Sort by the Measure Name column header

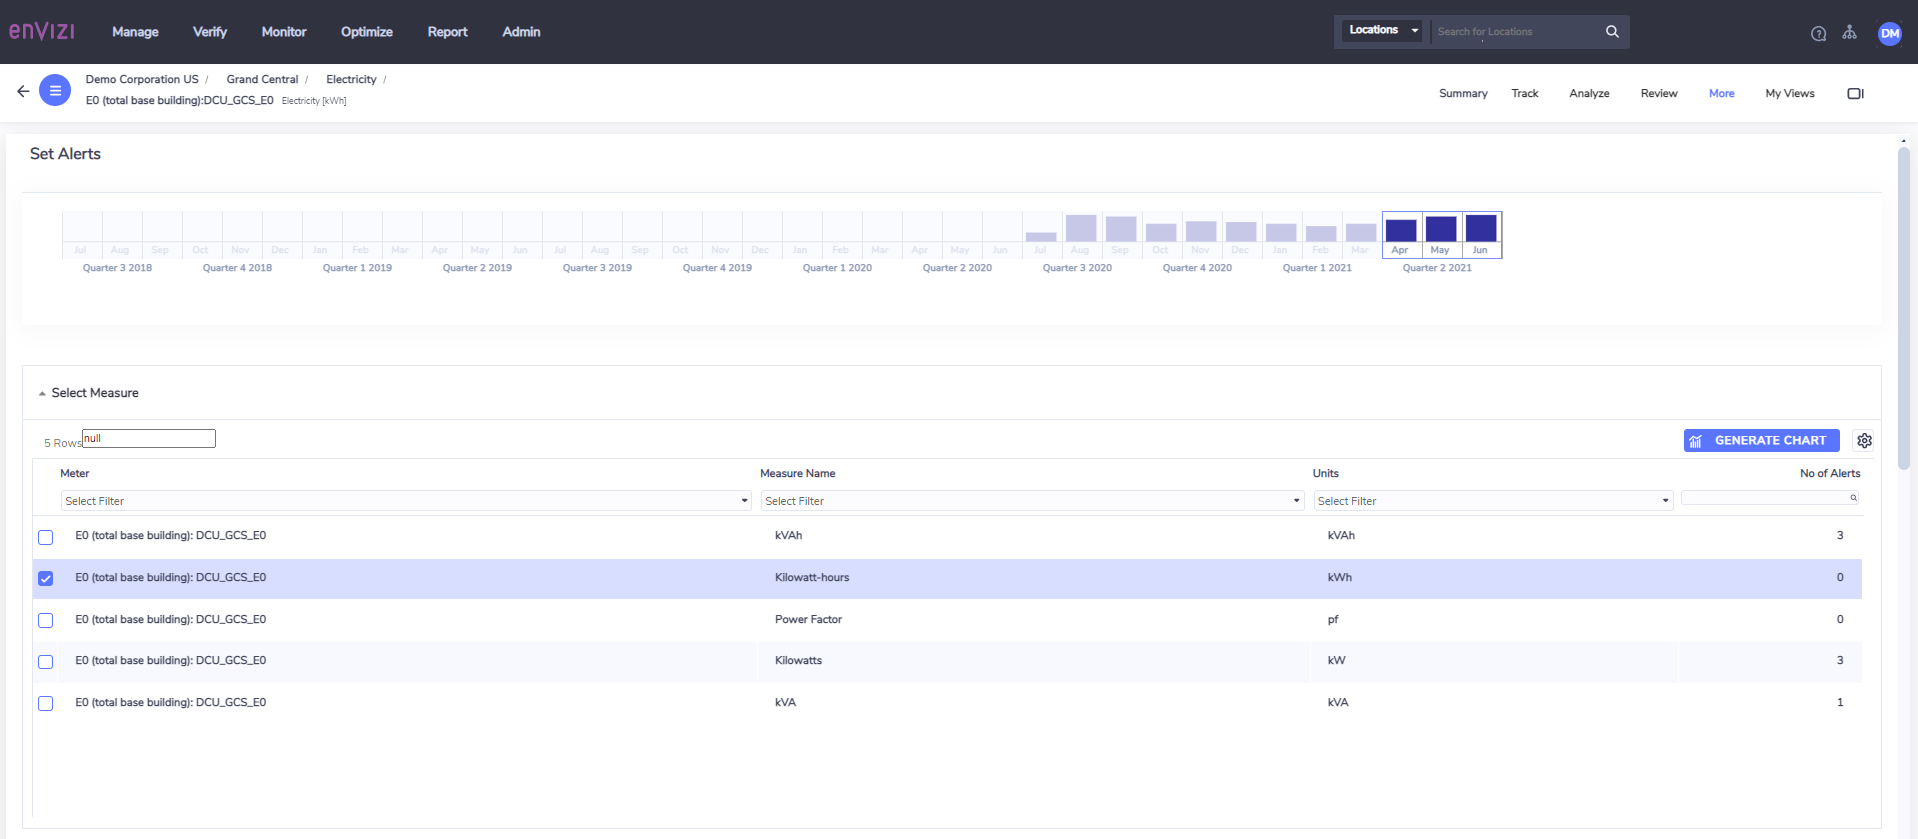point(797,473)
